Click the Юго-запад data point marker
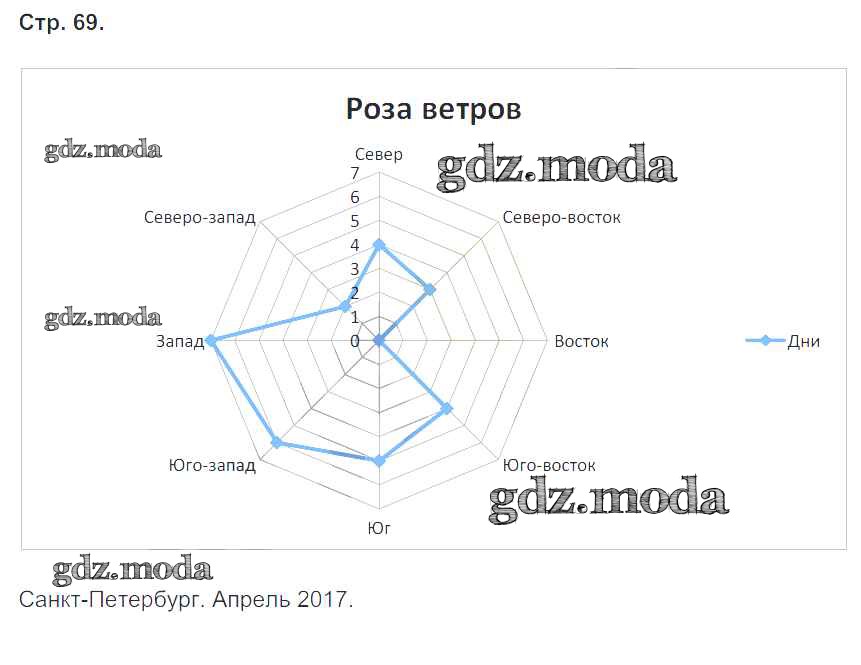The height and width of the screenshot is (665, 861). click(x=277, y=443)
